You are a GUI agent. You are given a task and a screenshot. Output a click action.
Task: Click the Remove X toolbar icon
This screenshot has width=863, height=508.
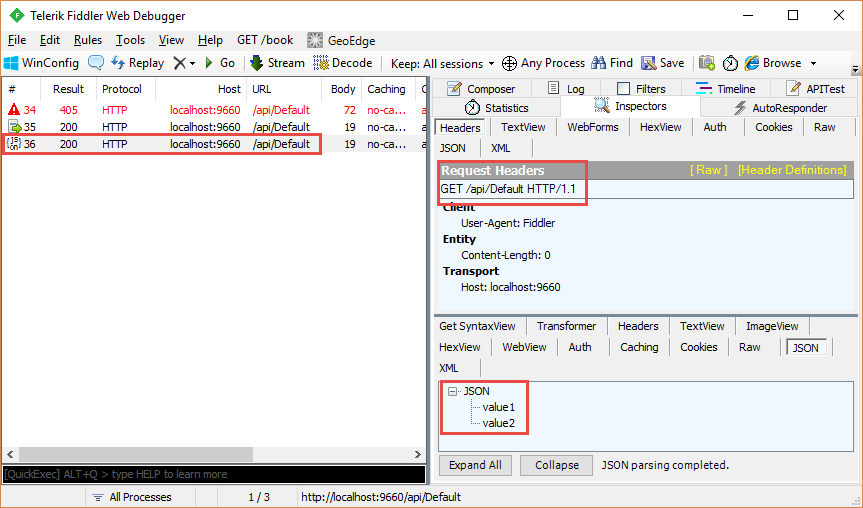[x=179, y=63]
